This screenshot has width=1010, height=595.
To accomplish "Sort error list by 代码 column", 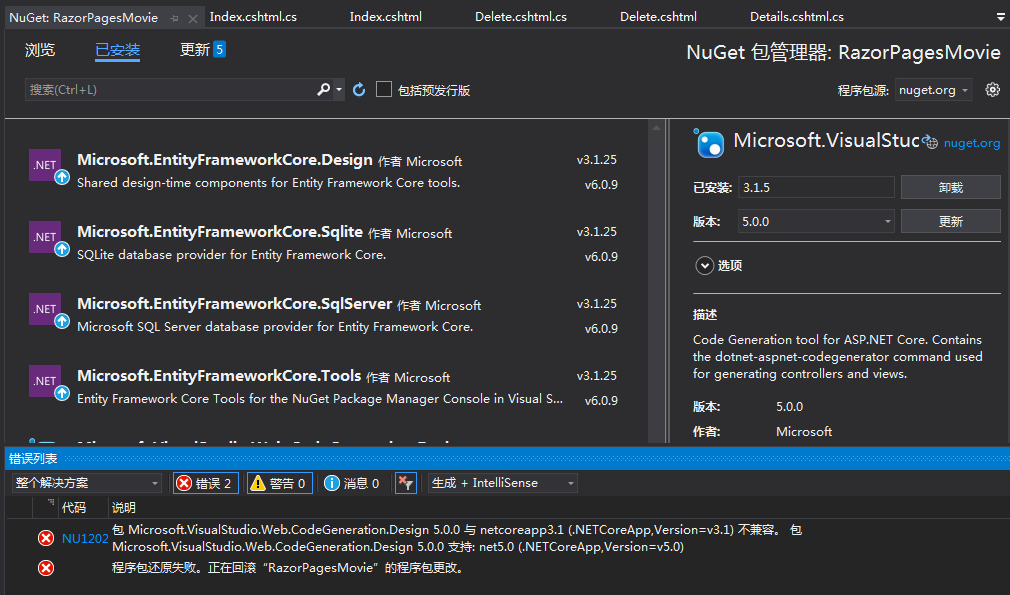I will tap(73, 507).
